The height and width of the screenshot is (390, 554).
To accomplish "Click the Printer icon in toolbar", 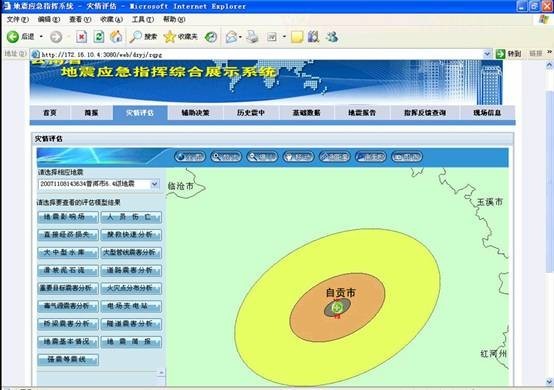I will 252,37.
